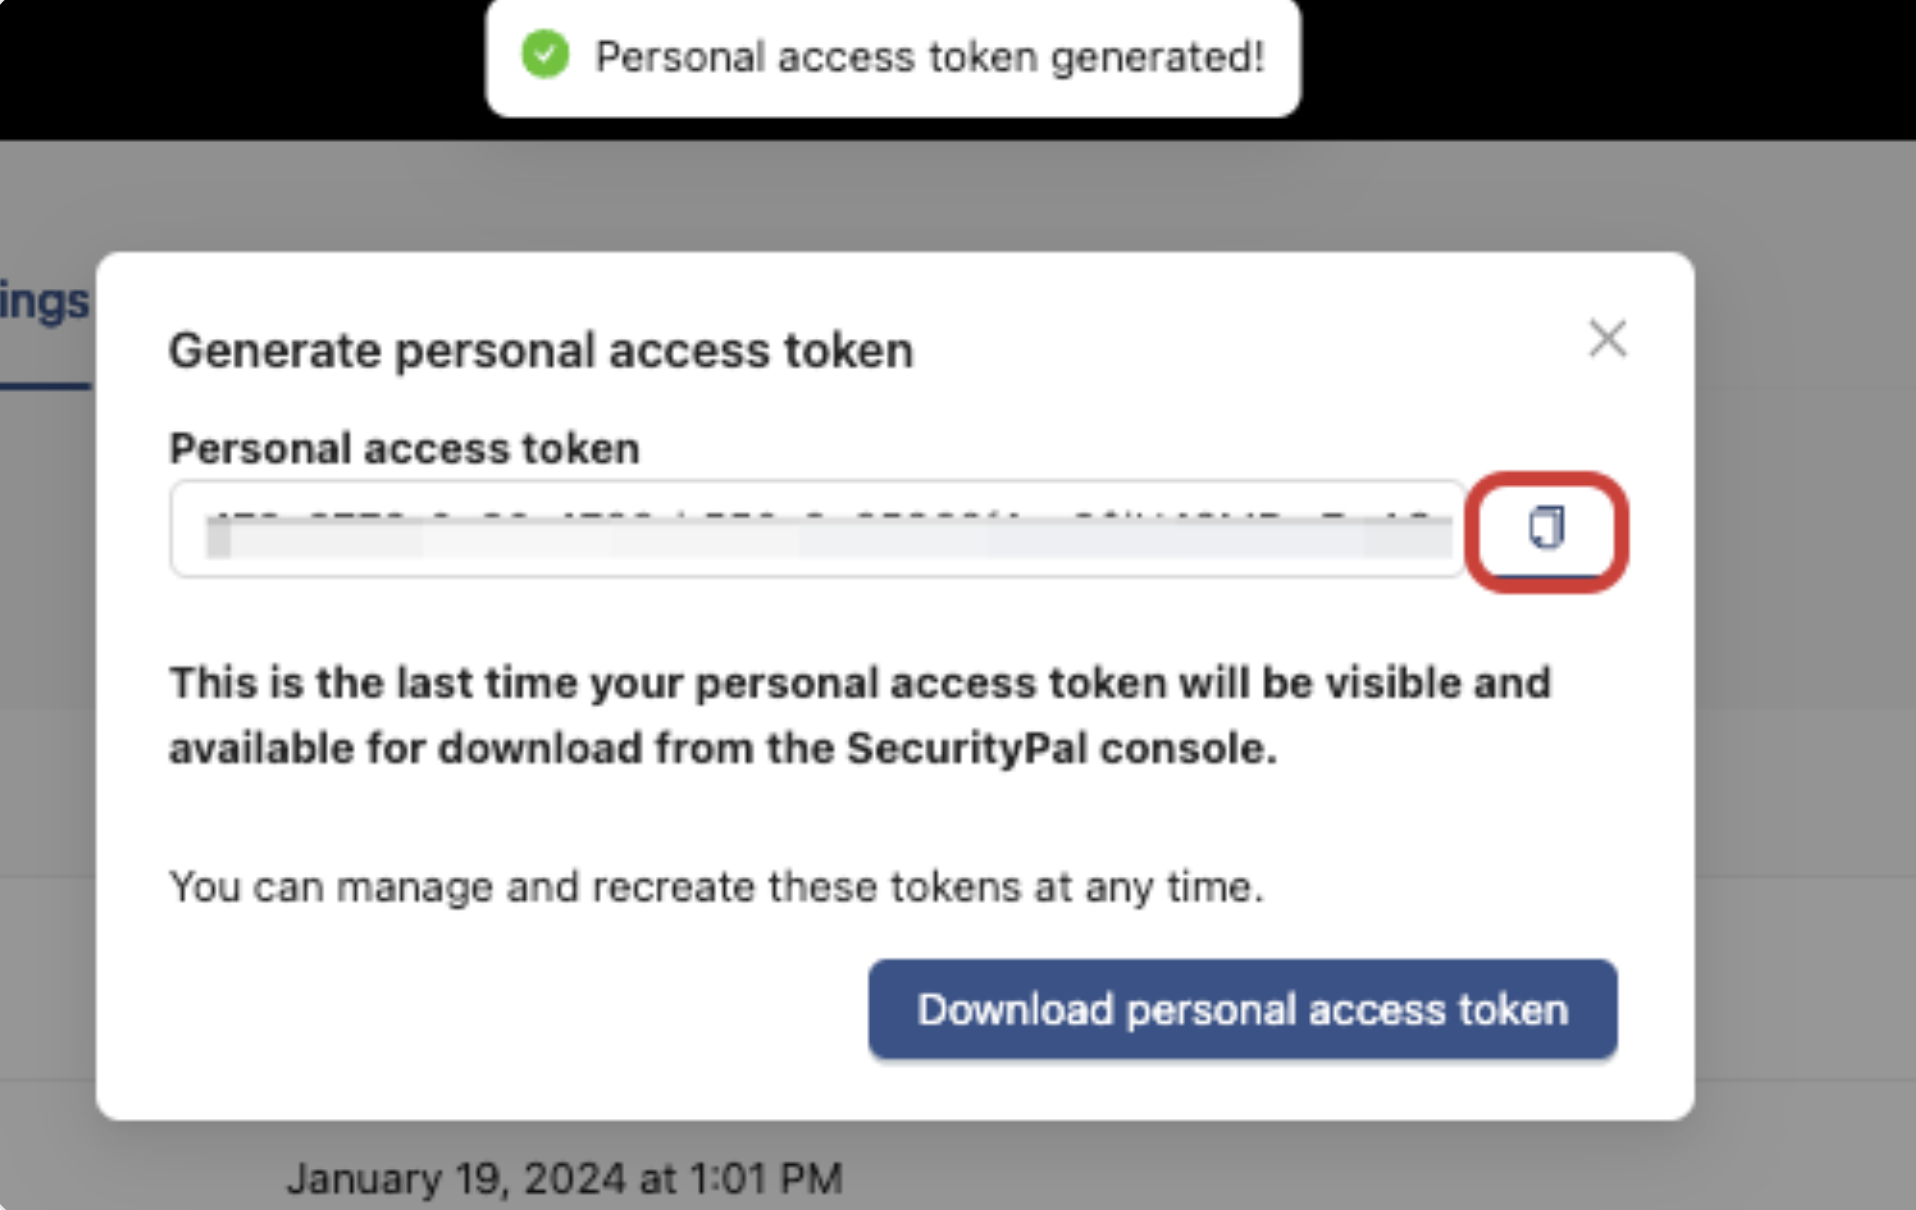The image size is (1916, 1210).
Task: Click the 'manage and recreate these tokens' note
Action: [716, 887]
